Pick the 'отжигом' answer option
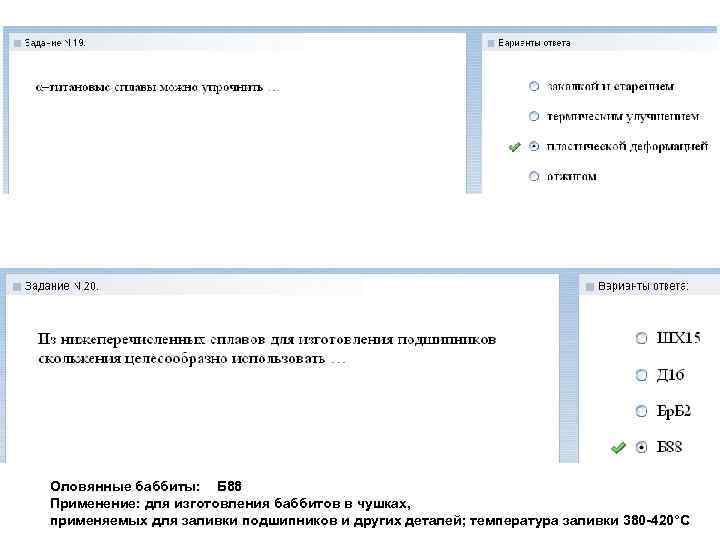The width and height of the screenshot is (720, 540). (534, 176)
